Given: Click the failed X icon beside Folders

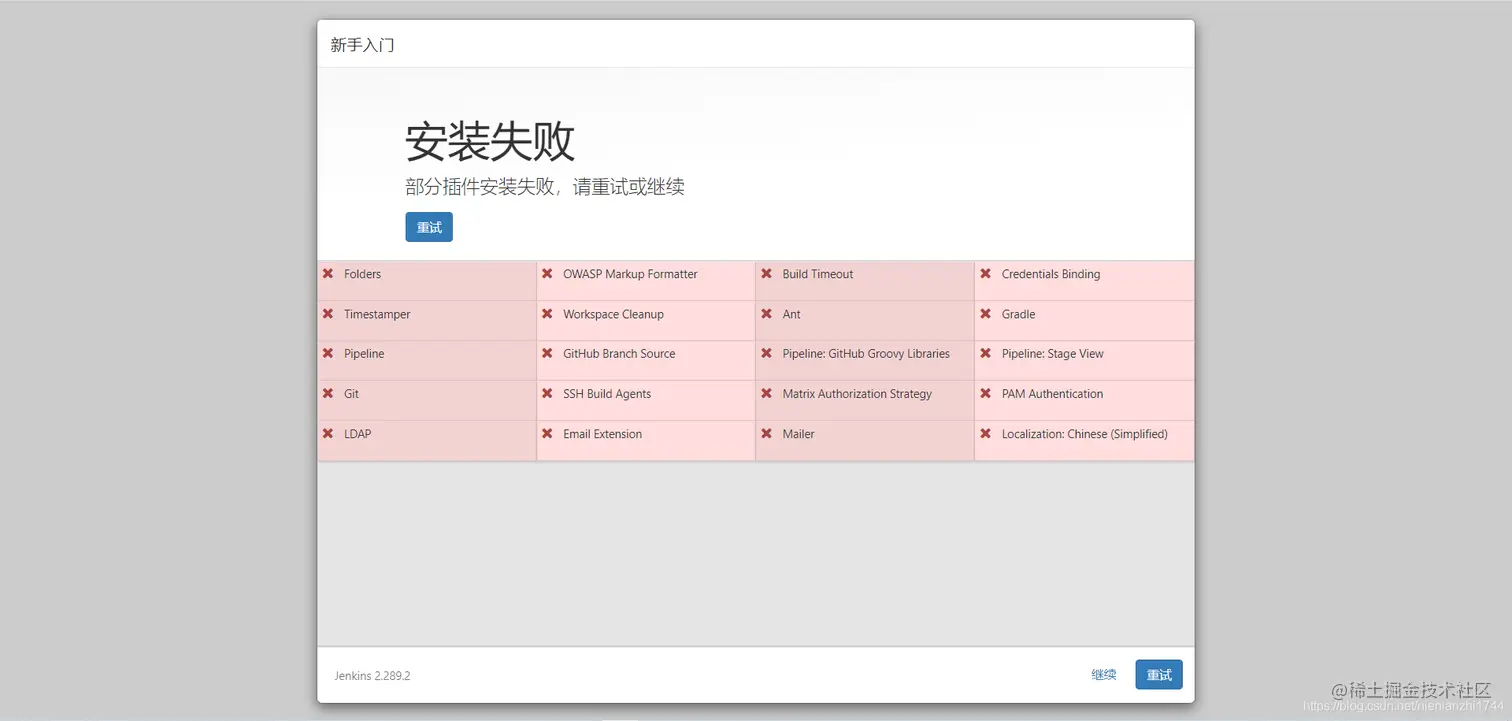Looking at the screenshot, I should pyautogui.click(x=327, y=274).
